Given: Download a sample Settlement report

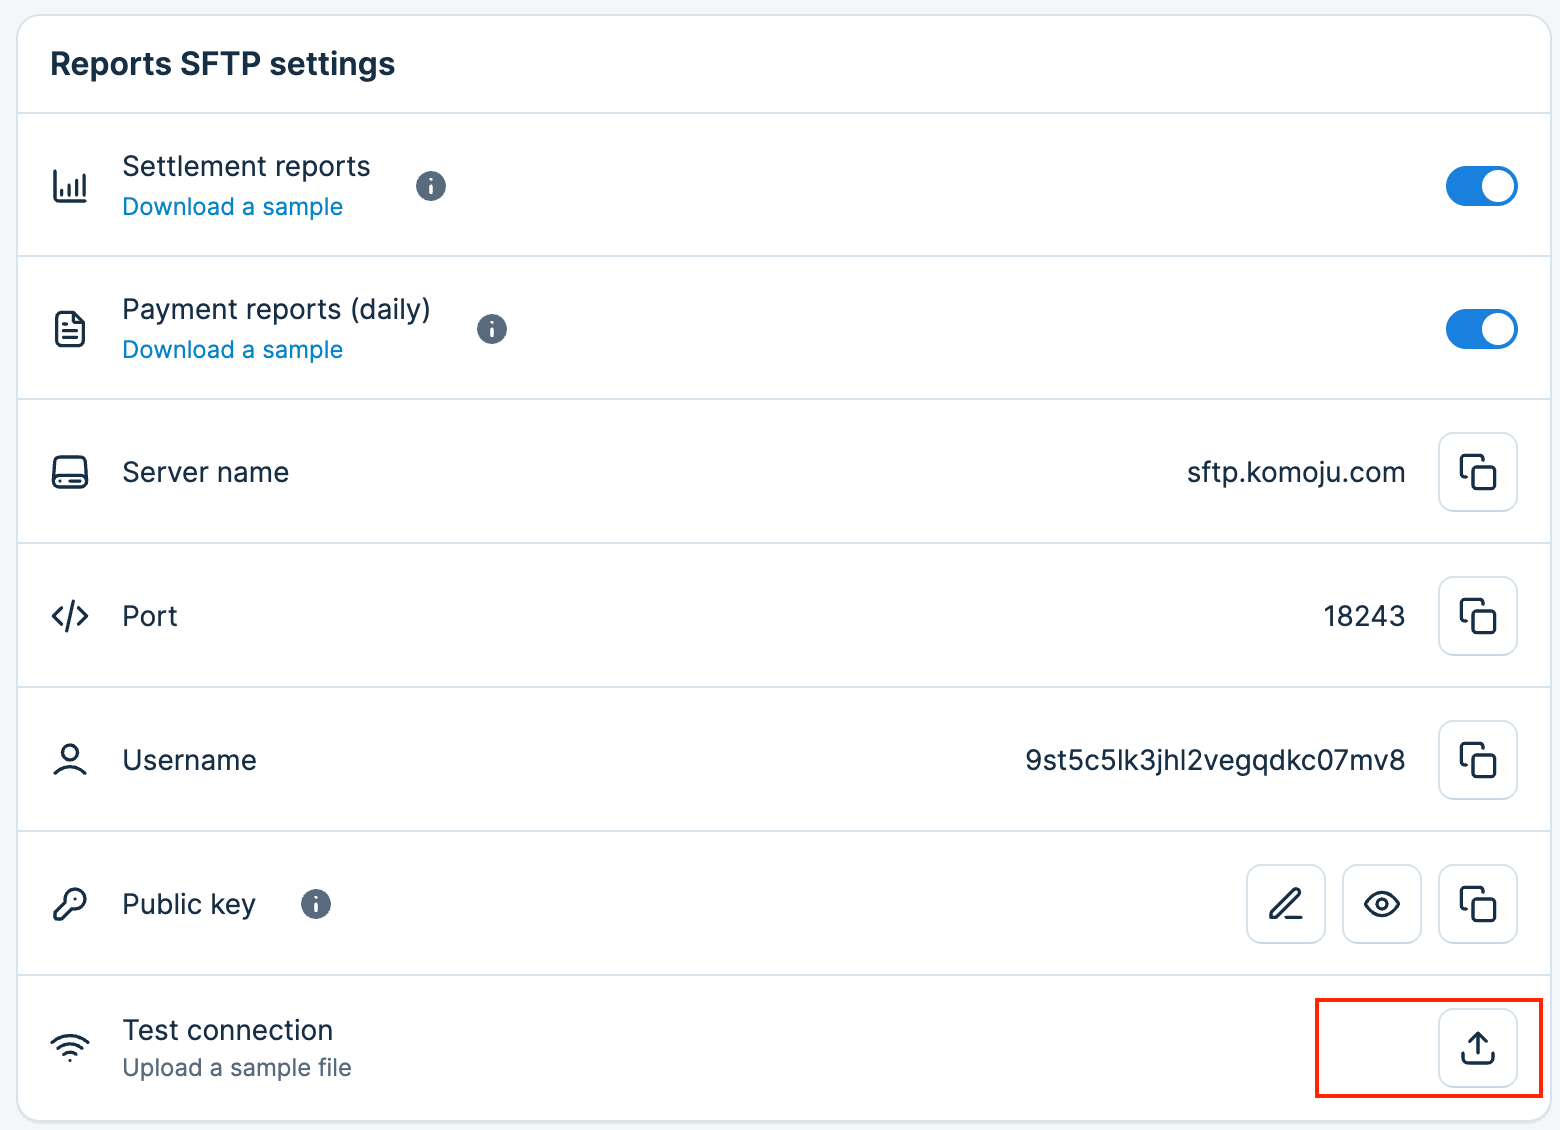Looking at the screenshot, I should (232, 207).
